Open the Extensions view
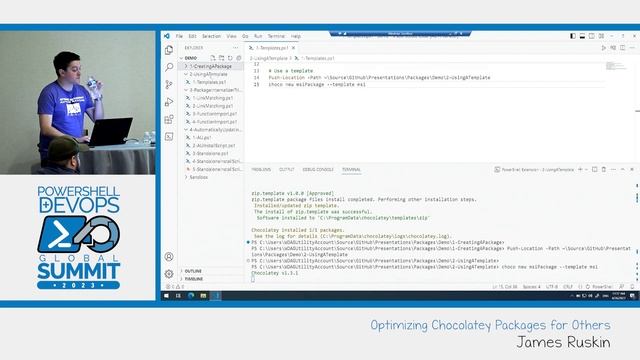This screenshot has height=360, width=640. [169, 119]
